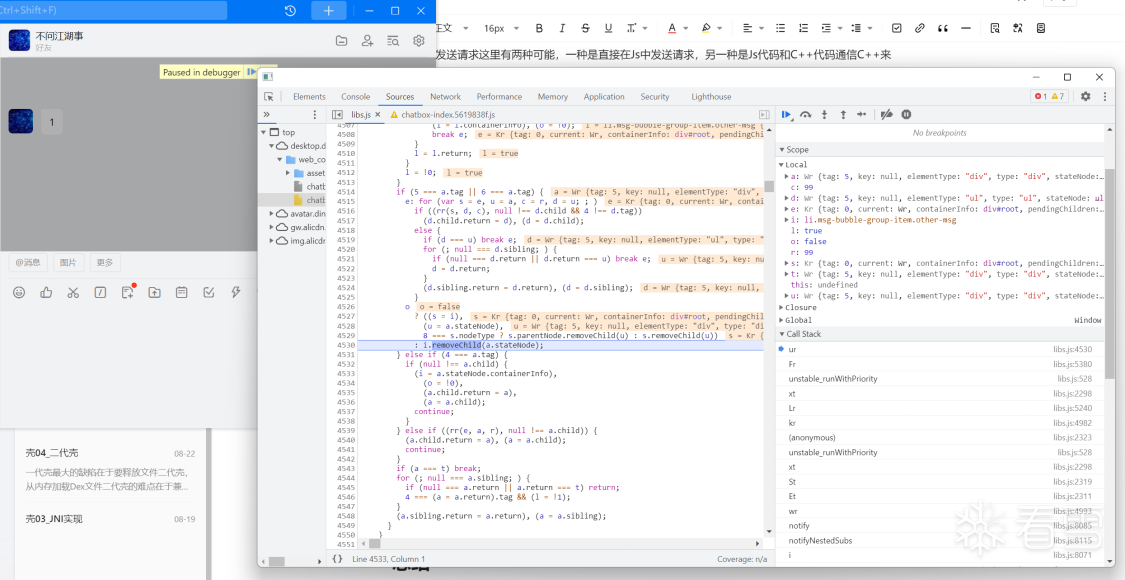Open the DevTools inspect element picker
The width and height of the screenshot is (1125, 580).
pos(269,97)
